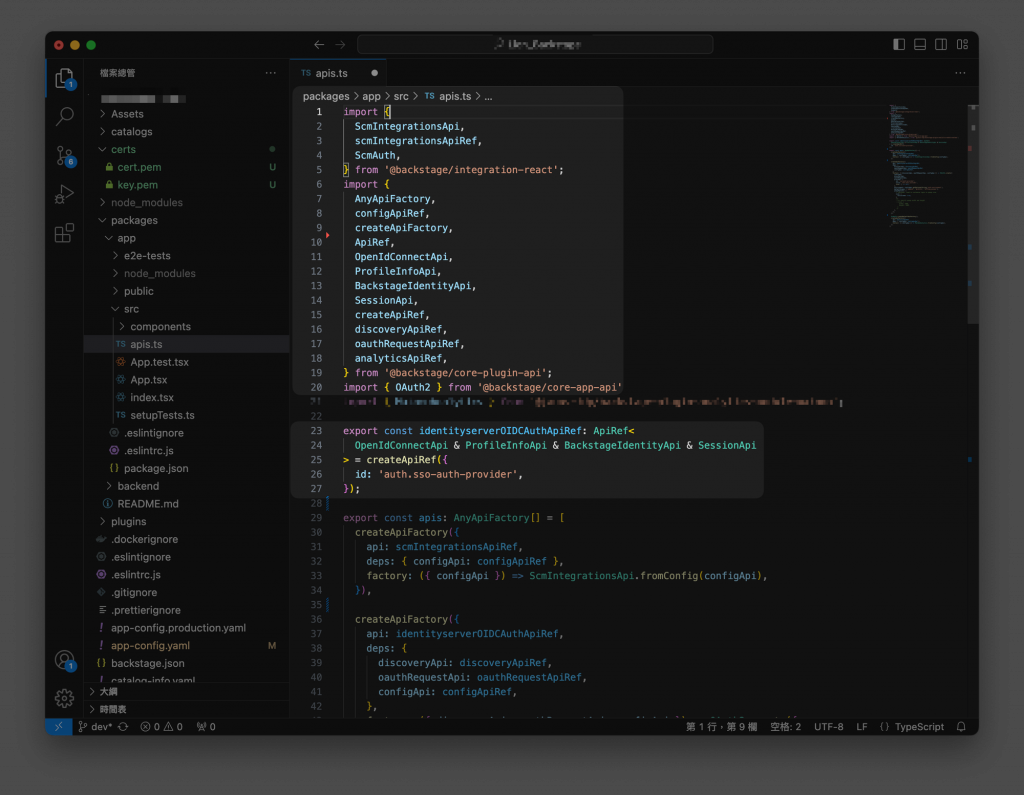The width and height of the screenshot is (1024, 795).
Task: Click packages in the breadcrumb
Action: (x=326, y=96)
